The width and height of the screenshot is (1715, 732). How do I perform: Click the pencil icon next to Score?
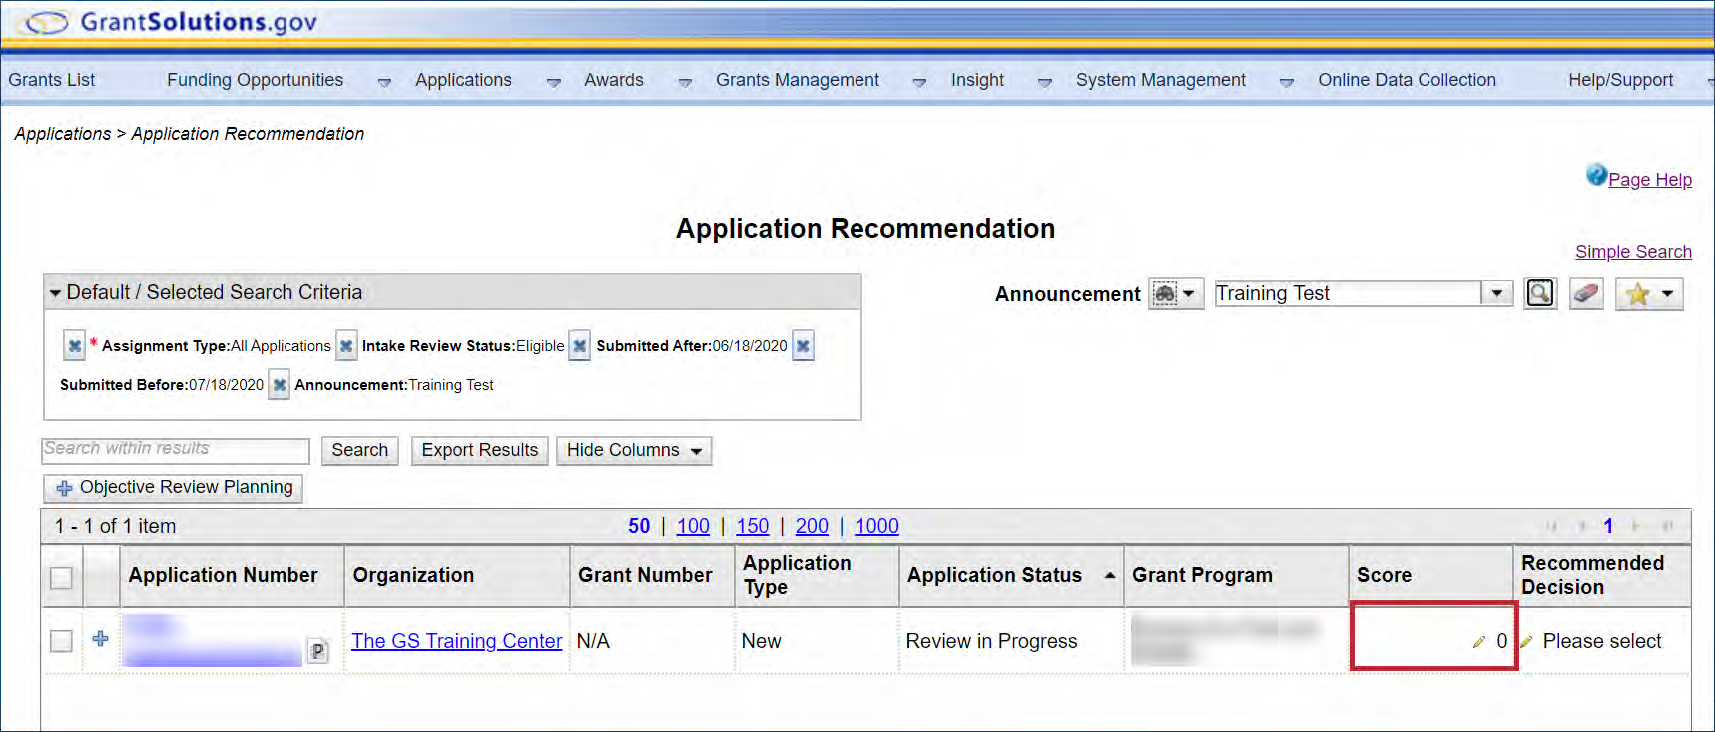[x=1478, y=642]
